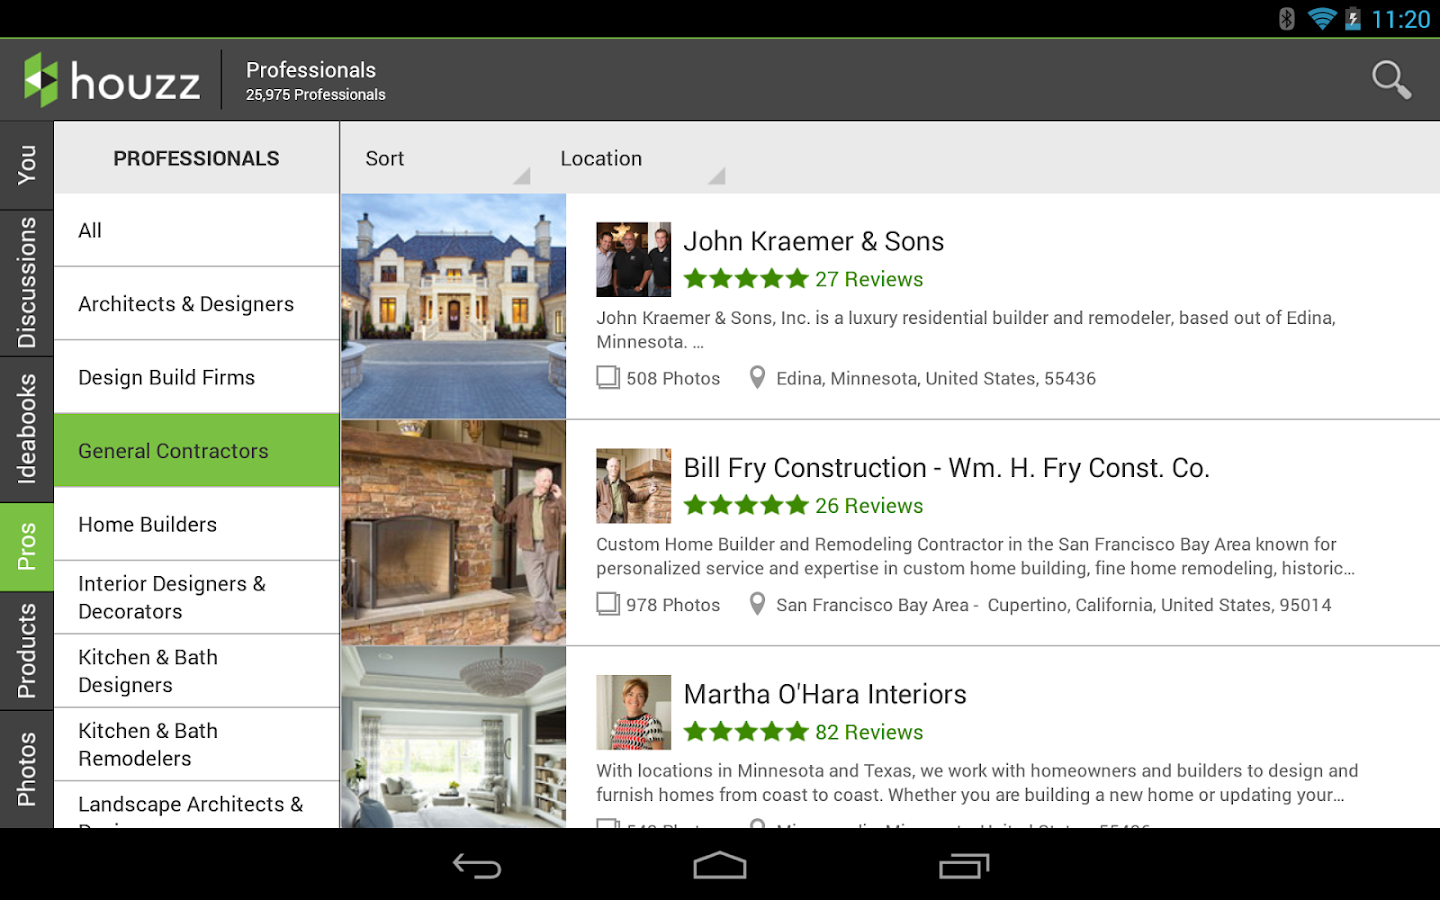Switch to the Discussions tab

click(27, 284)
